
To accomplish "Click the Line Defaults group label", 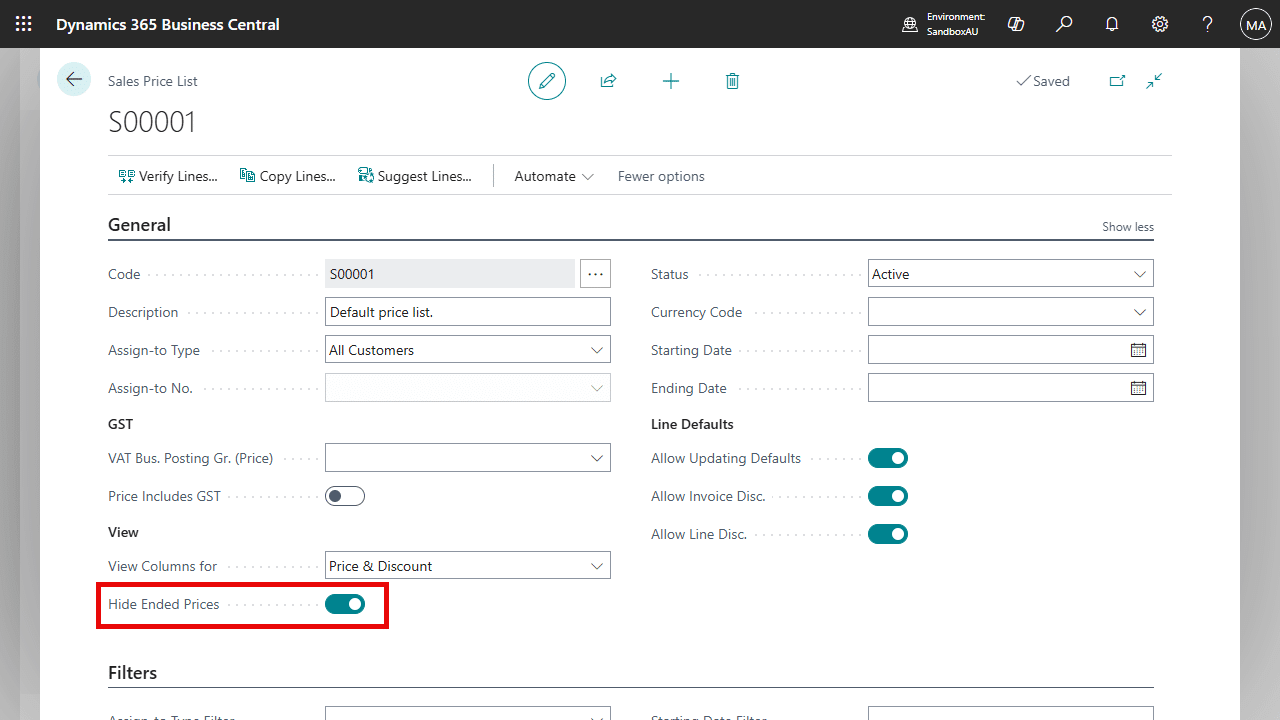I will pos(692,424).
